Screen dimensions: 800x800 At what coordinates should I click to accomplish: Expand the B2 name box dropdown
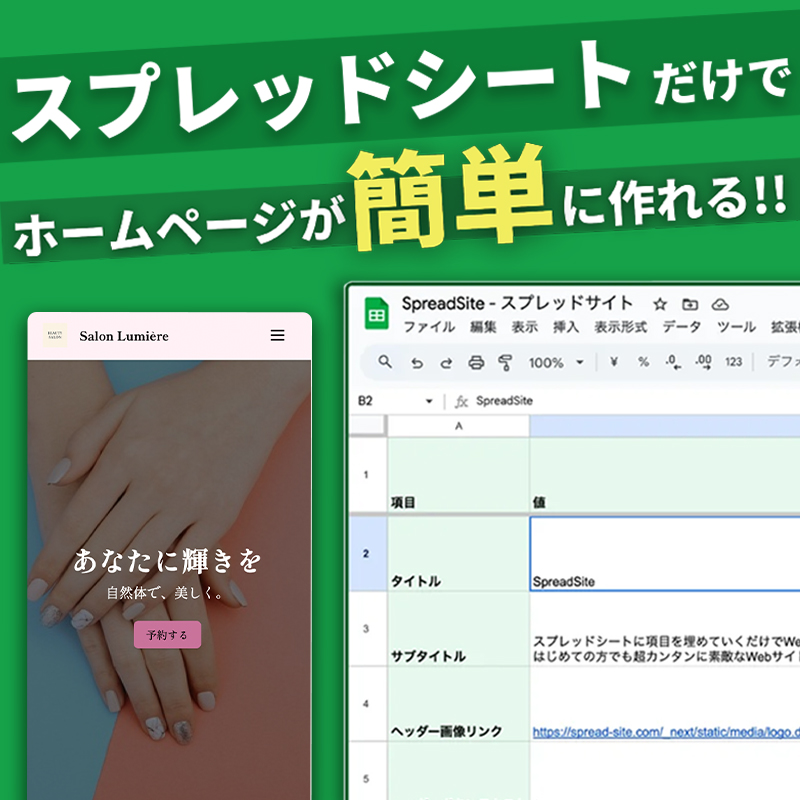tap(429, 401)
